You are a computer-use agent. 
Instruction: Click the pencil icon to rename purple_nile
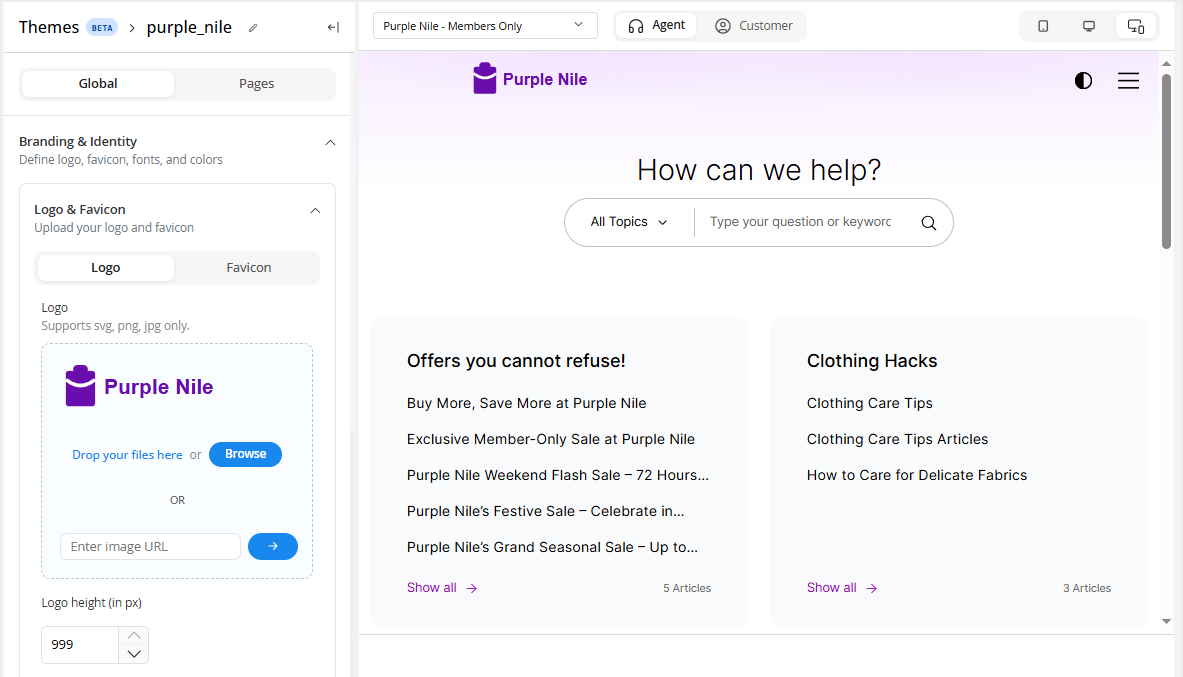tap(253, 28)
